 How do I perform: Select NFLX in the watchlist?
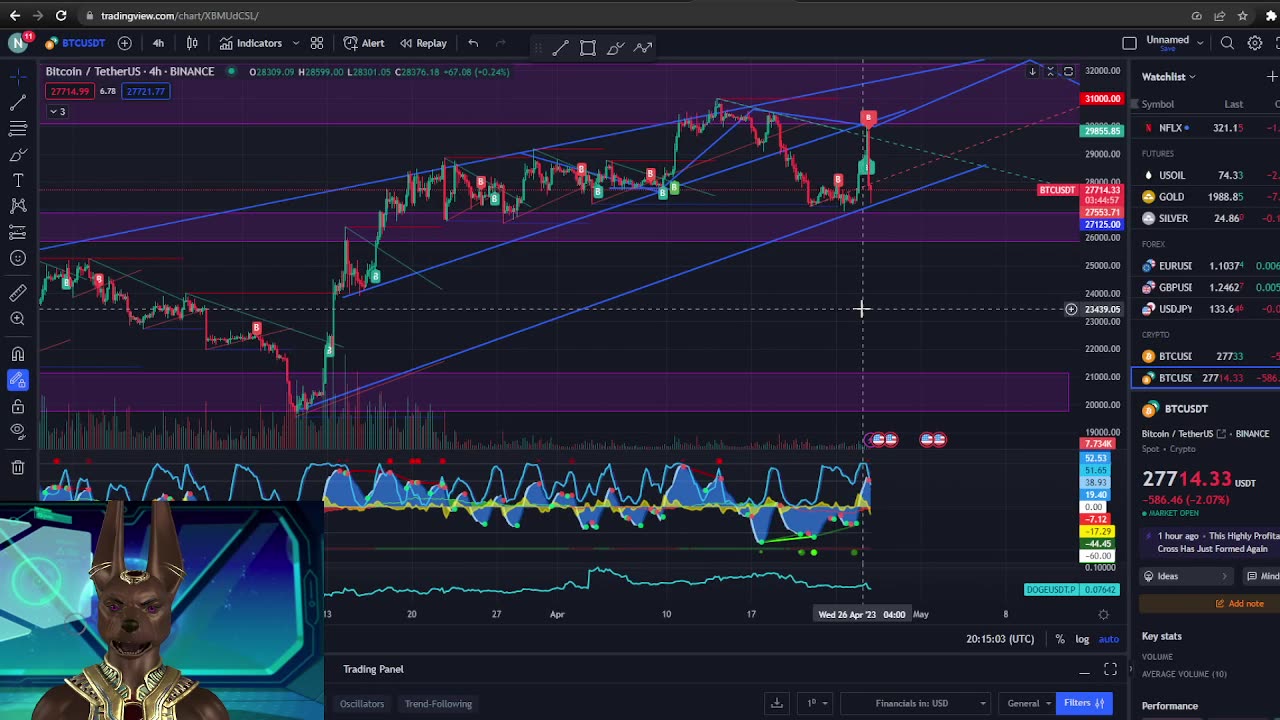[1205, 128]
